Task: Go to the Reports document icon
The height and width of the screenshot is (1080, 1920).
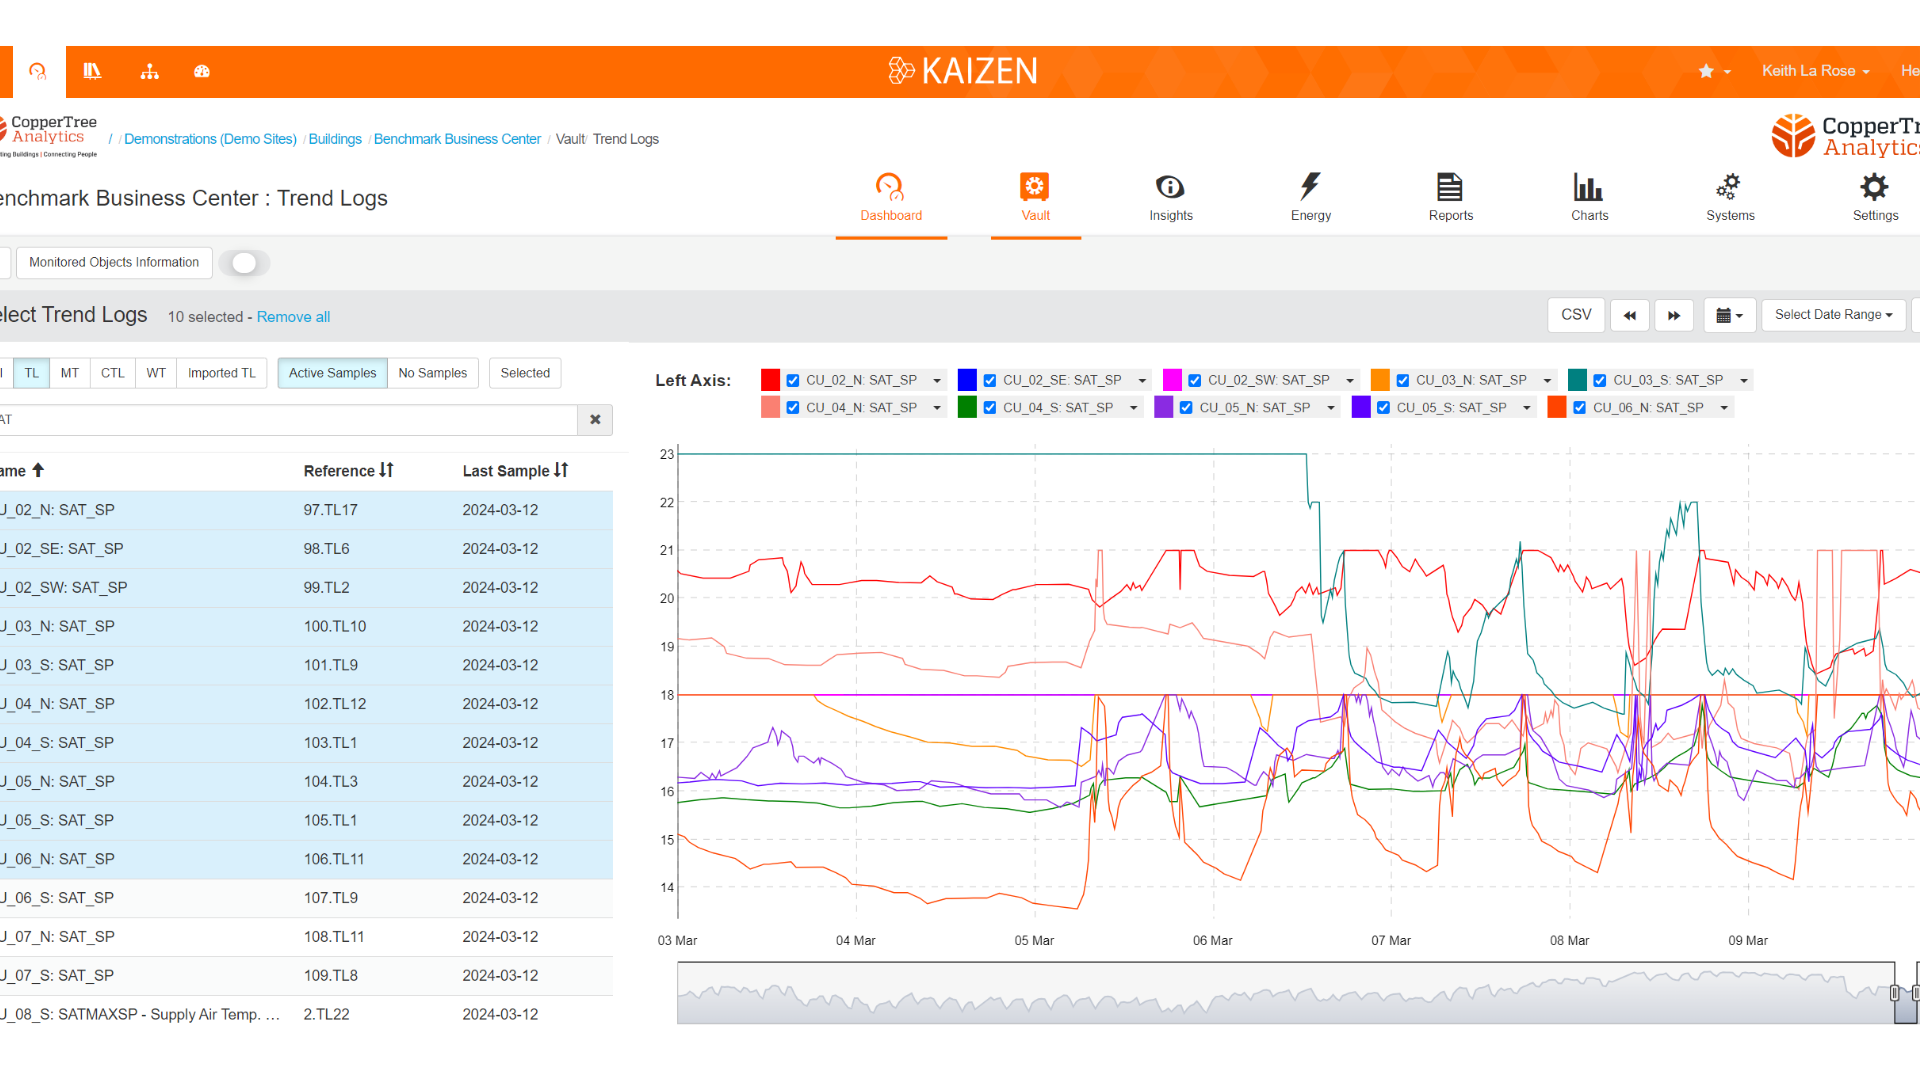Action: (x=1450, y=187)
